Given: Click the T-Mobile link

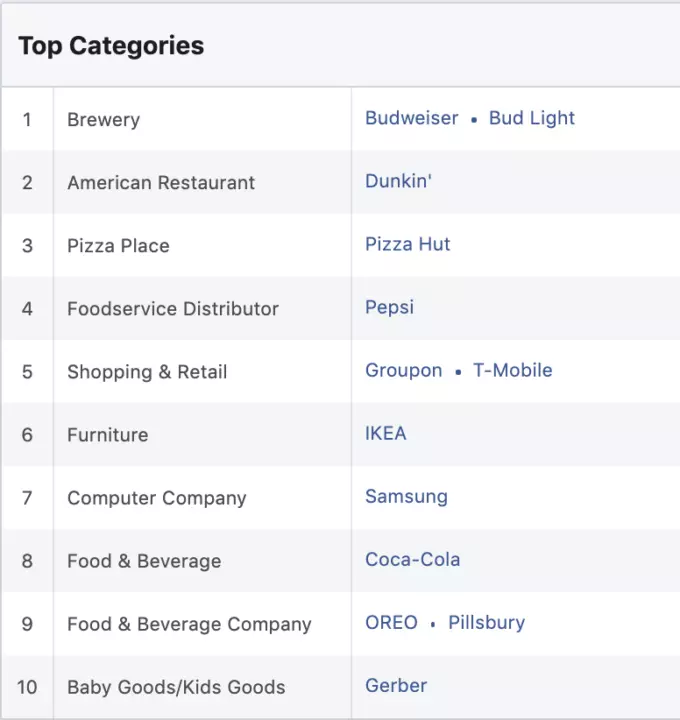Looking at the screenshot, I should (x=512, y=370).
